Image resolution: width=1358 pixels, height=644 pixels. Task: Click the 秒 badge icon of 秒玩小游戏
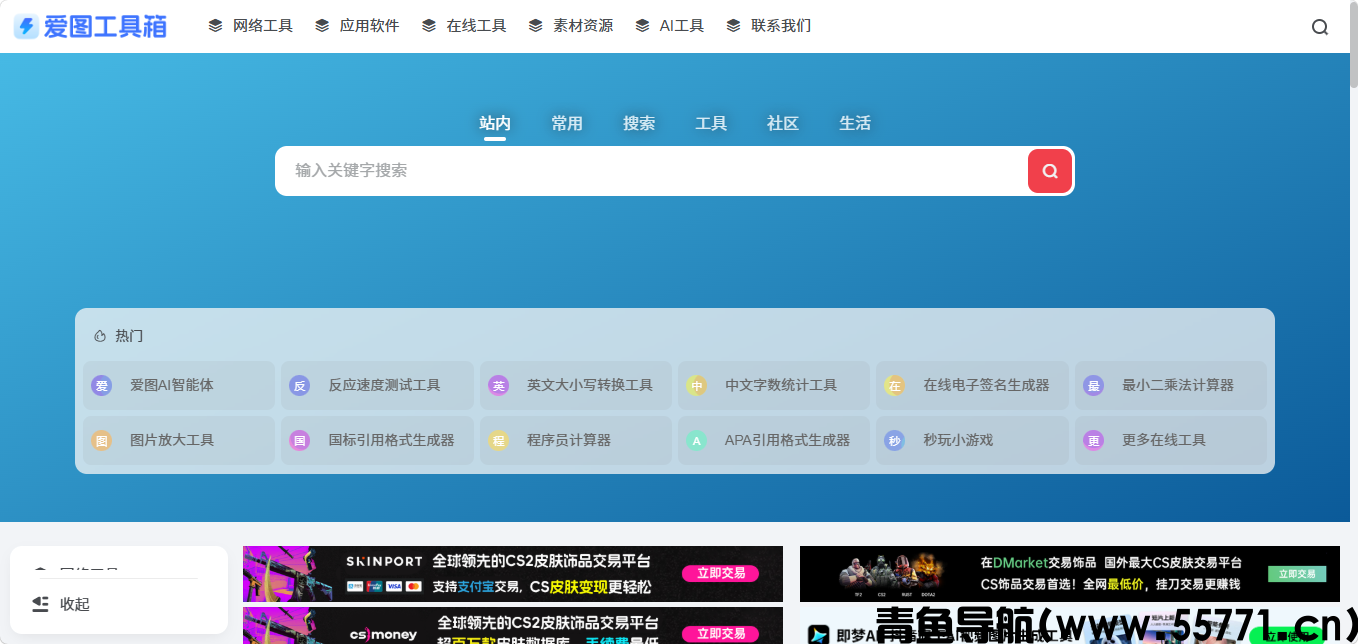point(894,440)
